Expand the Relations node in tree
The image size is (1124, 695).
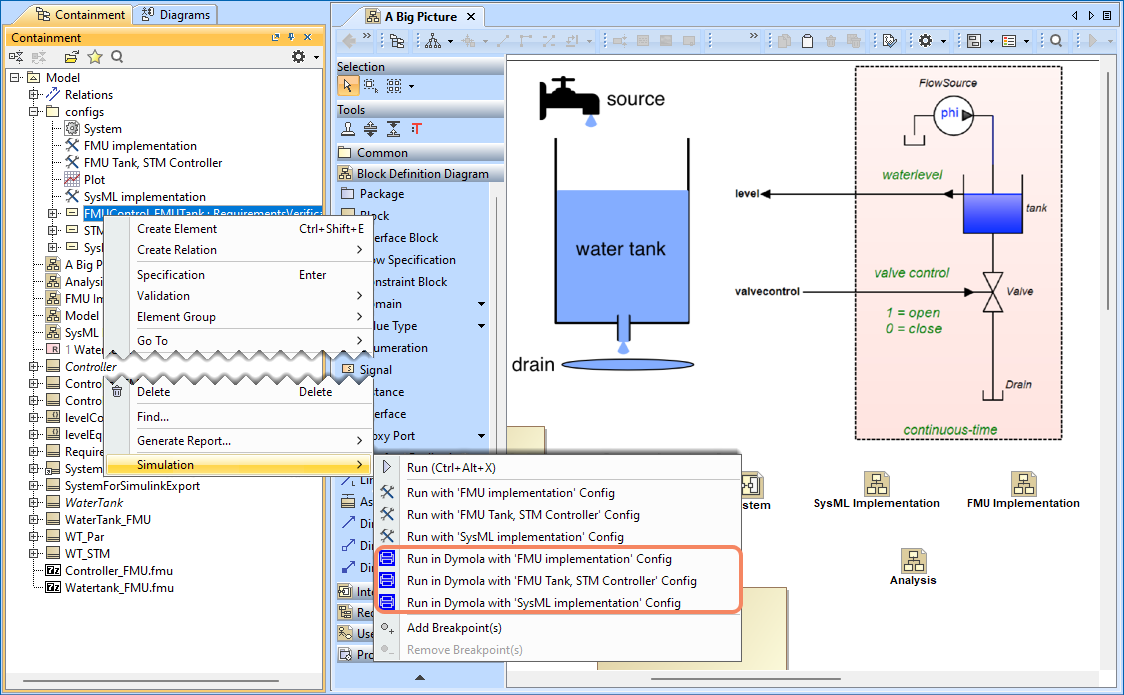(33, 95)
